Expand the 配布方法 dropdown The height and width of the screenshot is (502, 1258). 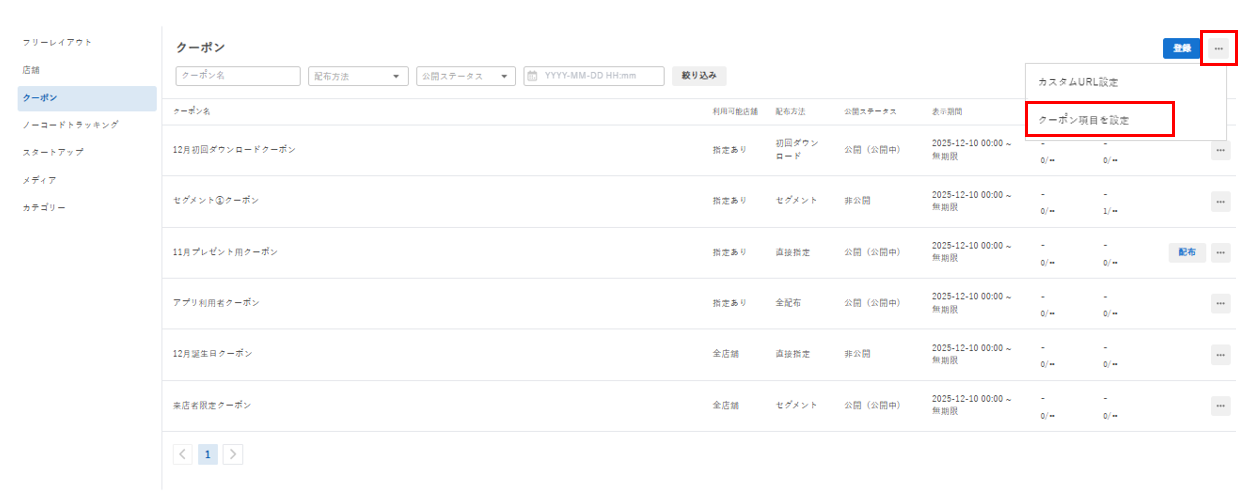[x=358, y=76]
